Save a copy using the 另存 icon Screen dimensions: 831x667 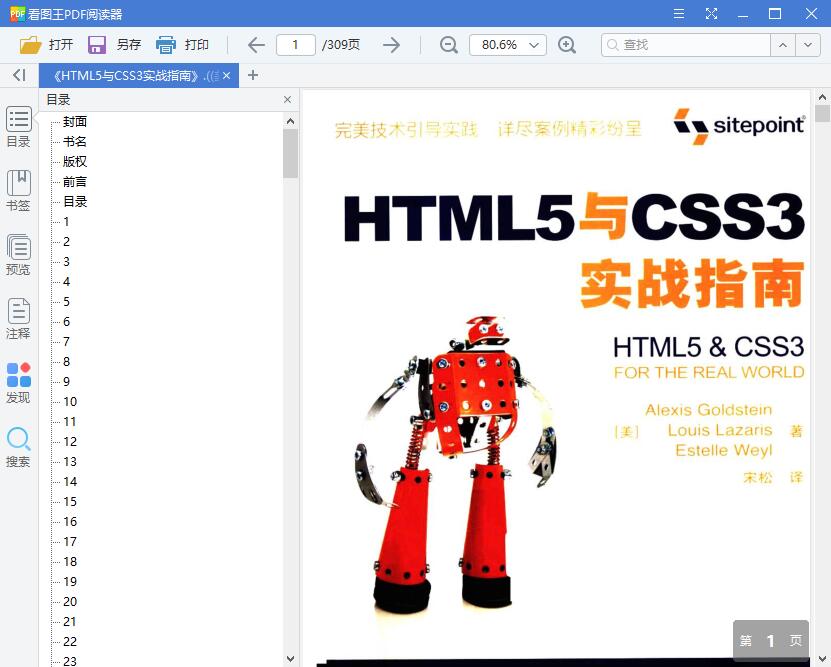click(96, 45)
